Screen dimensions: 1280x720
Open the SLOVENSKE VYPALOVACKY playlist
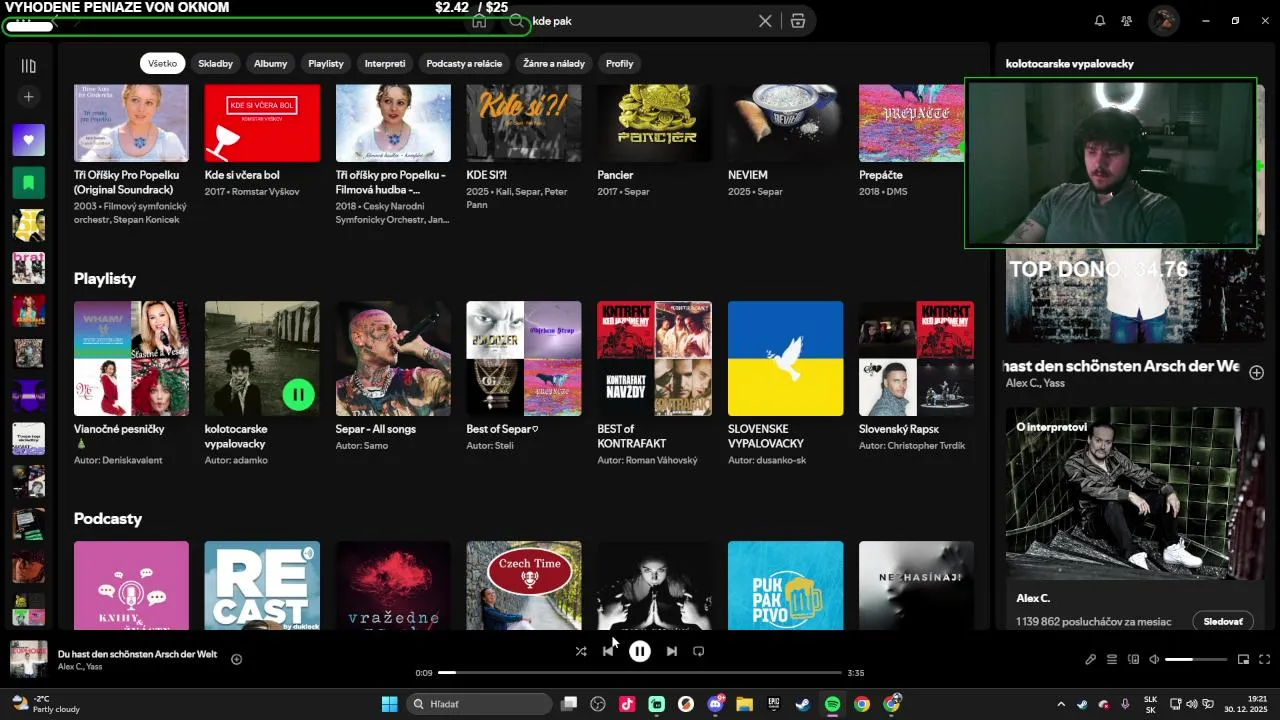[x=786, y=358]
